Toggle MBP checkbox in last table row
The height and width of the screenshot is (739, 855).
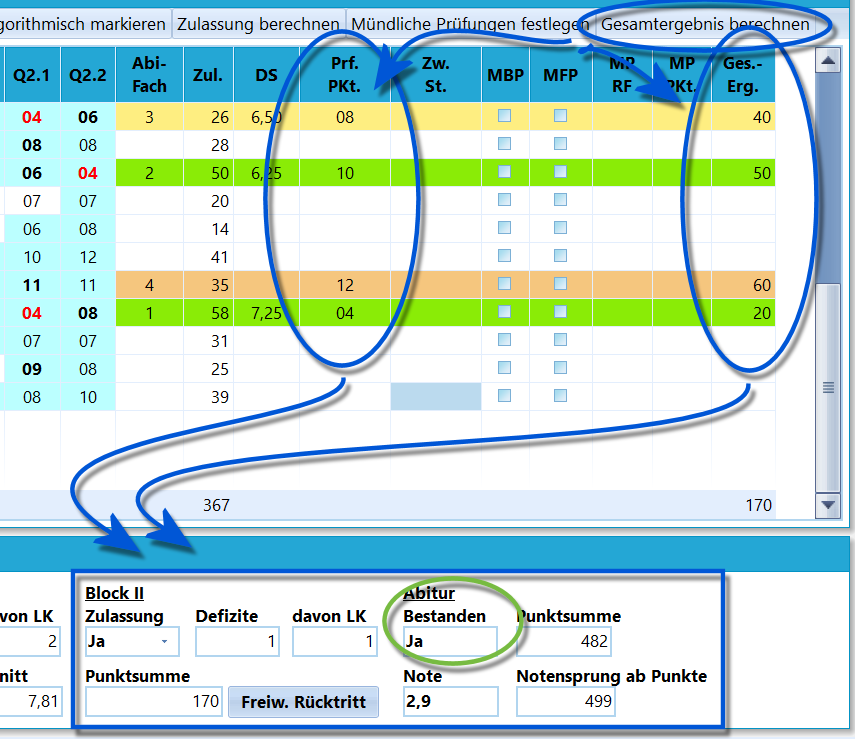504,396
